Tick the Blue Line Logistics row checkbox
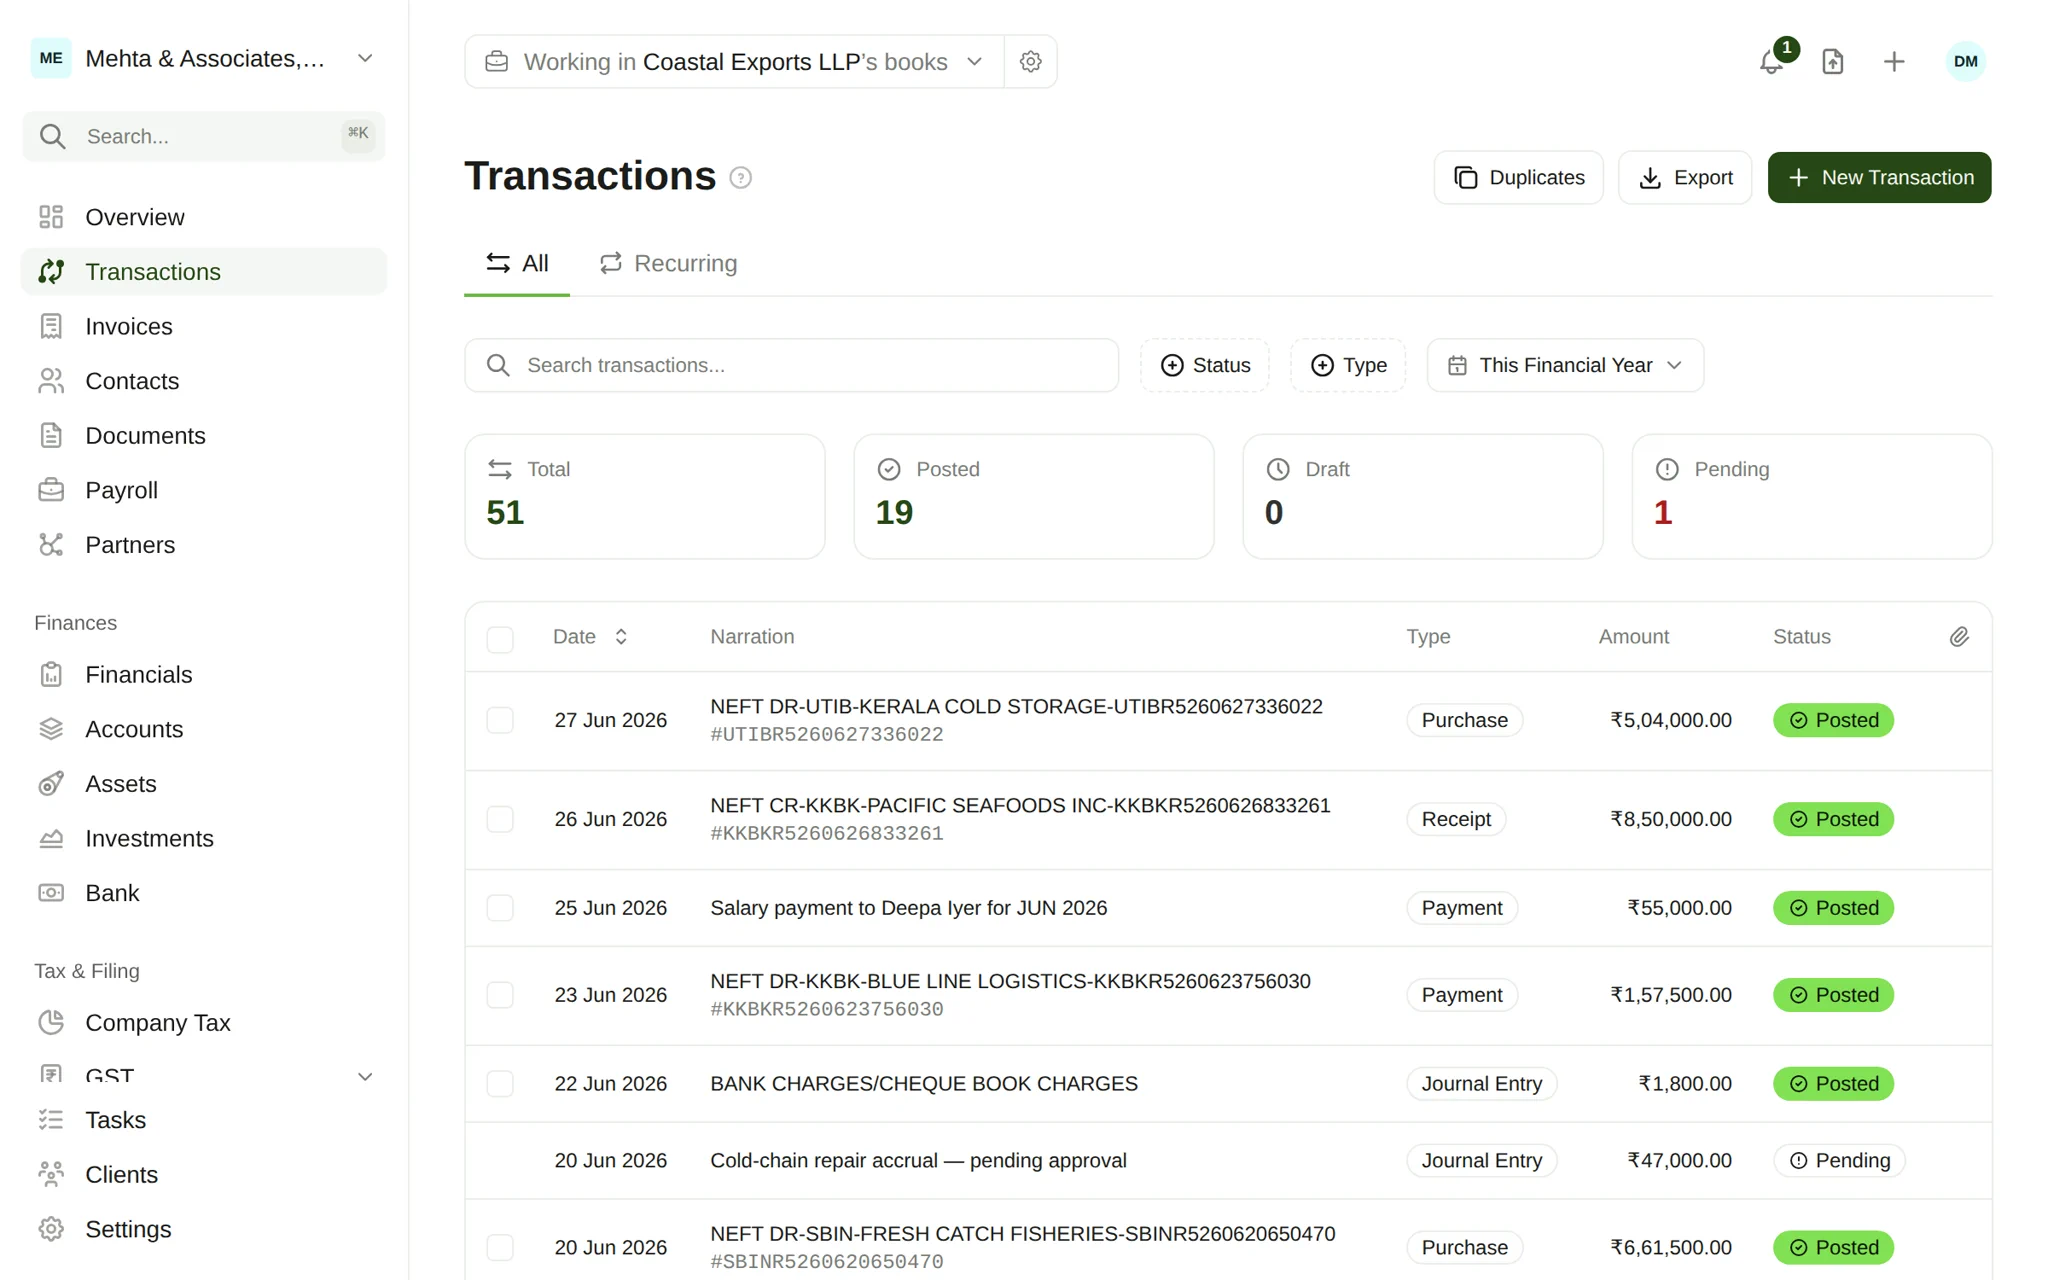Screen dimensions: 2048x1280 tap(500, 995)
